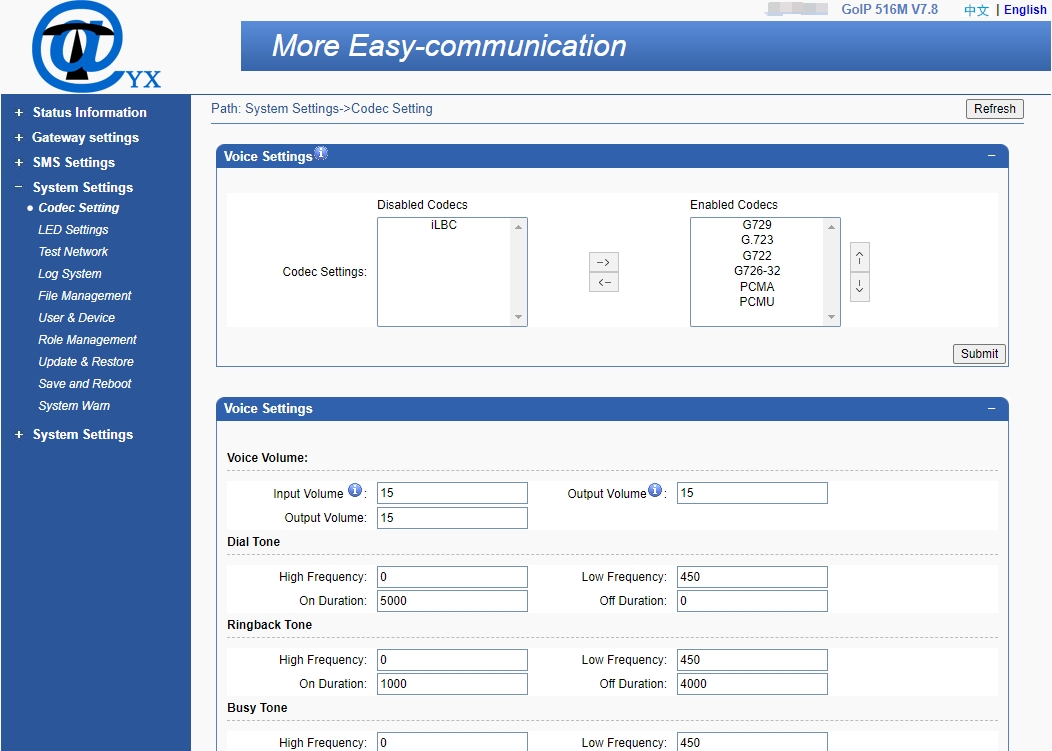Click inside the Input Volume field
Image resolution: width=1052 pixels, height=751 pixels.
pyautogui.click(x=451, y=492)
